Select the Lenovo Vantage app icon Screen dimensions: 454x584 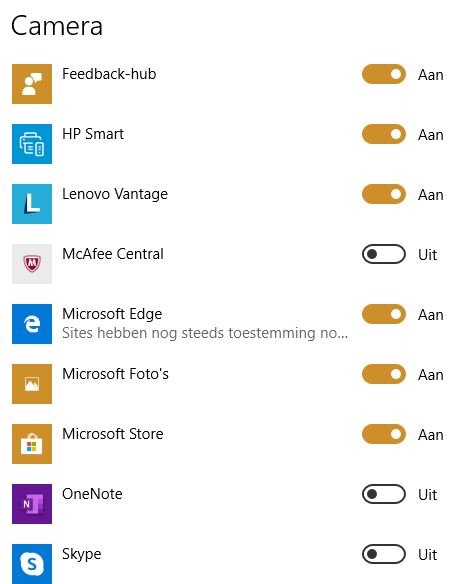(x=32, y=204)
